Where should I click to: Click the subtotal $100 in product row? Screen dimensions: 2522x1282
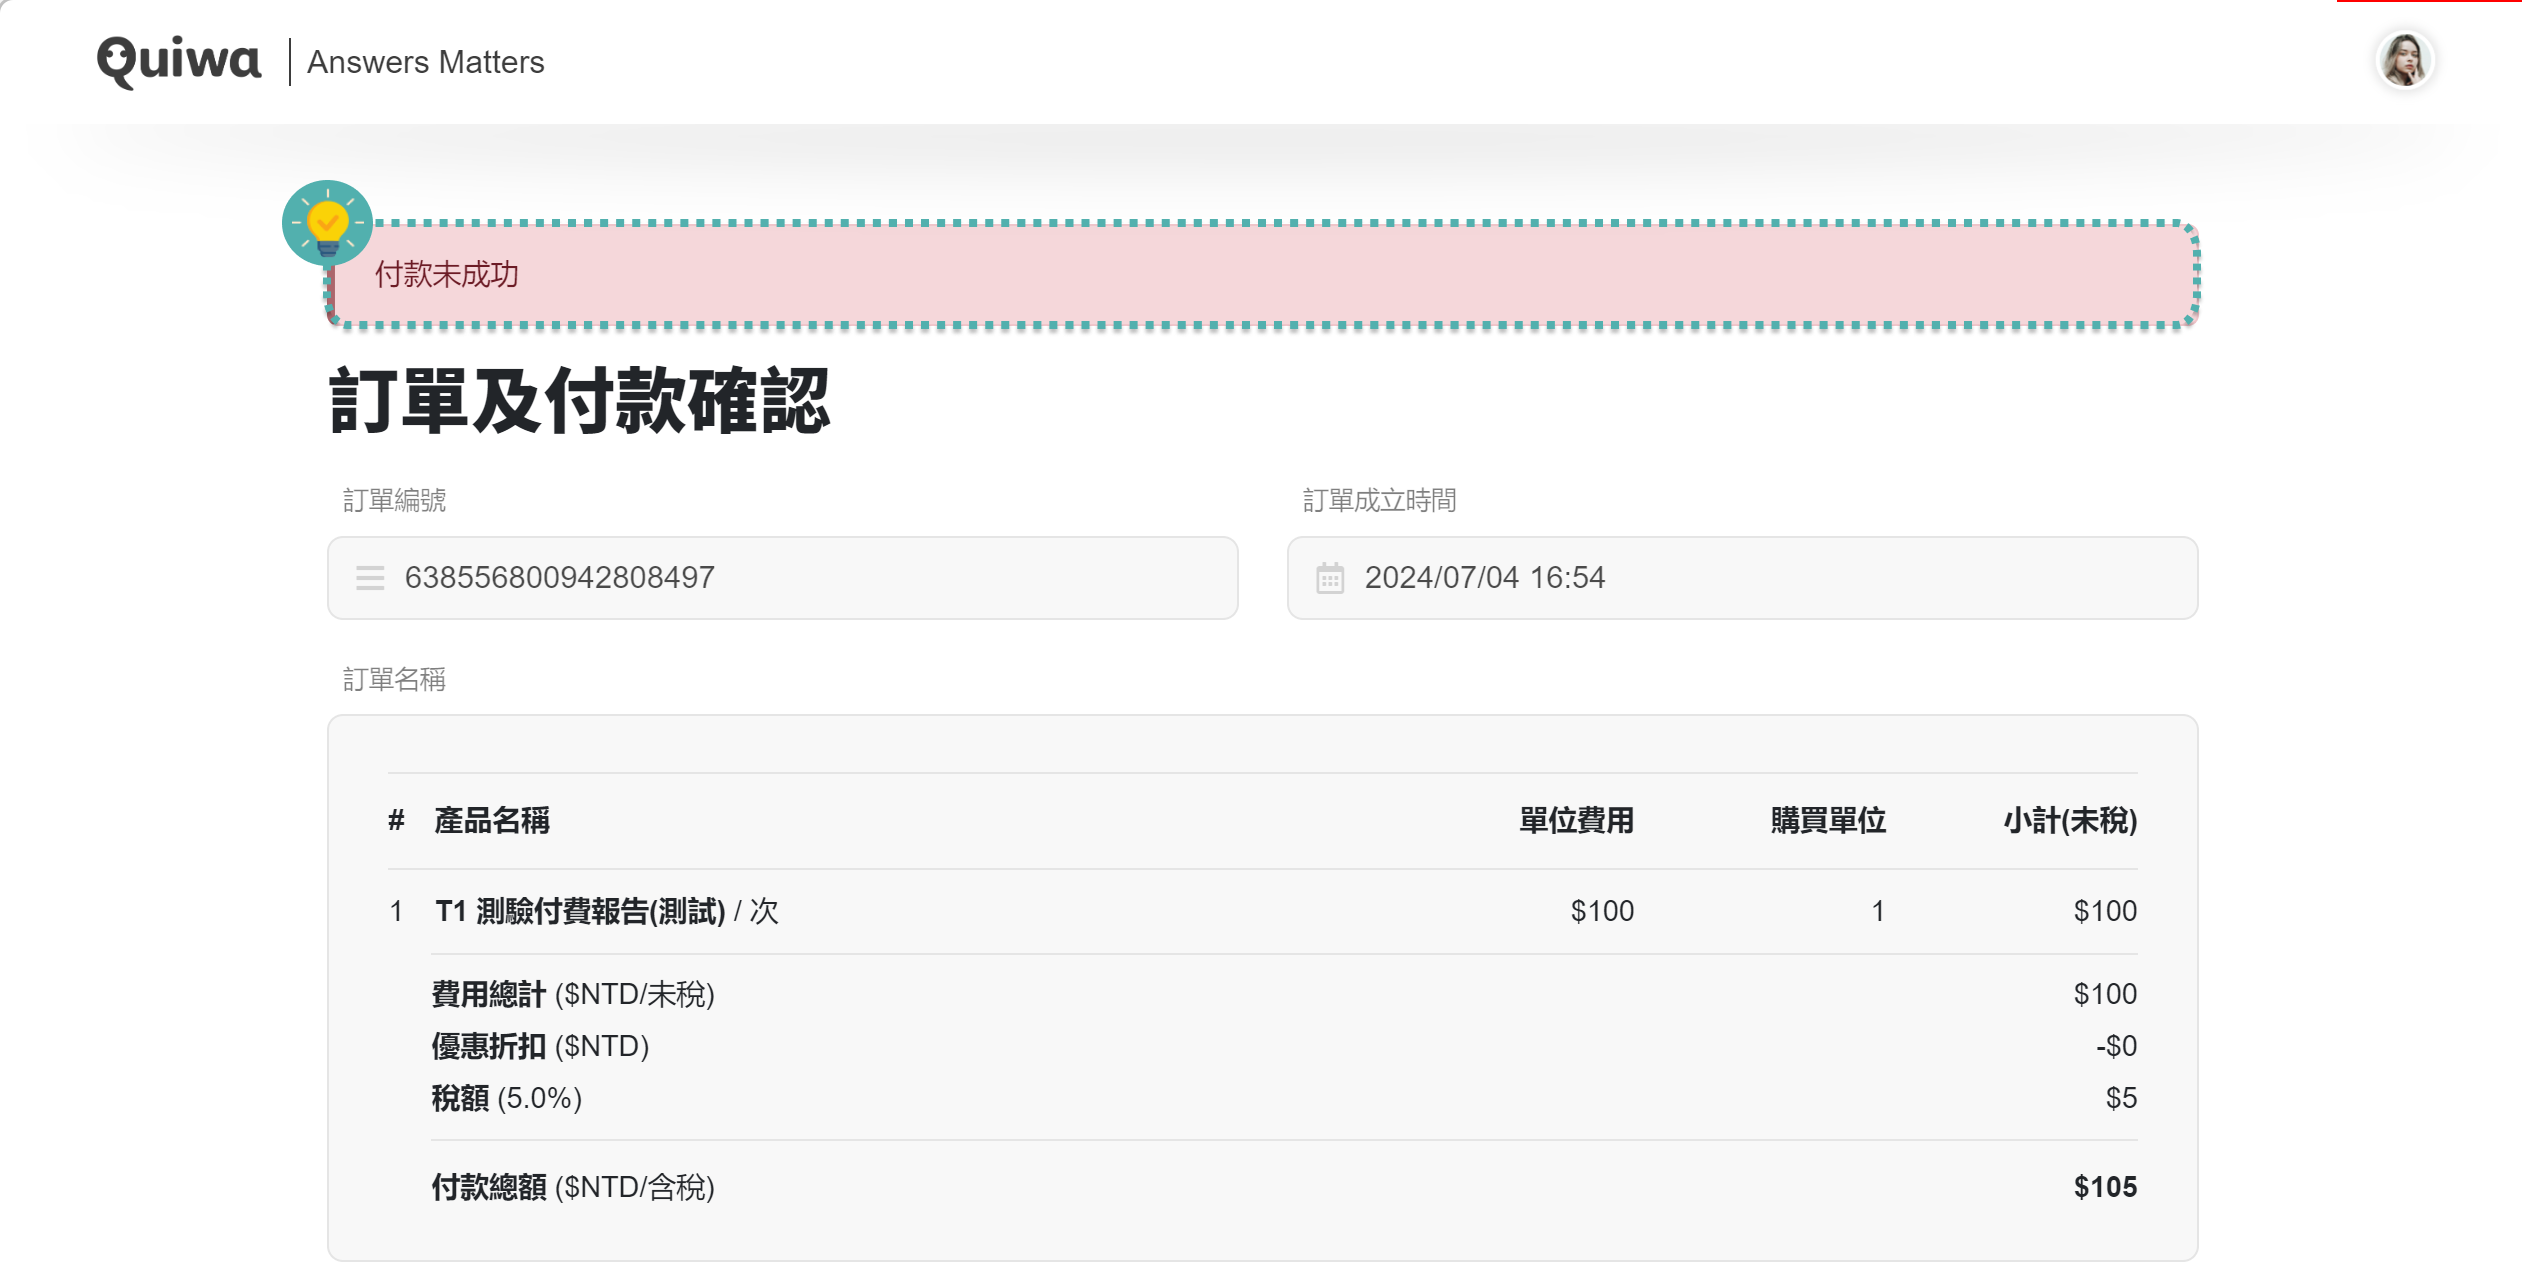(x=2105, y=911)
